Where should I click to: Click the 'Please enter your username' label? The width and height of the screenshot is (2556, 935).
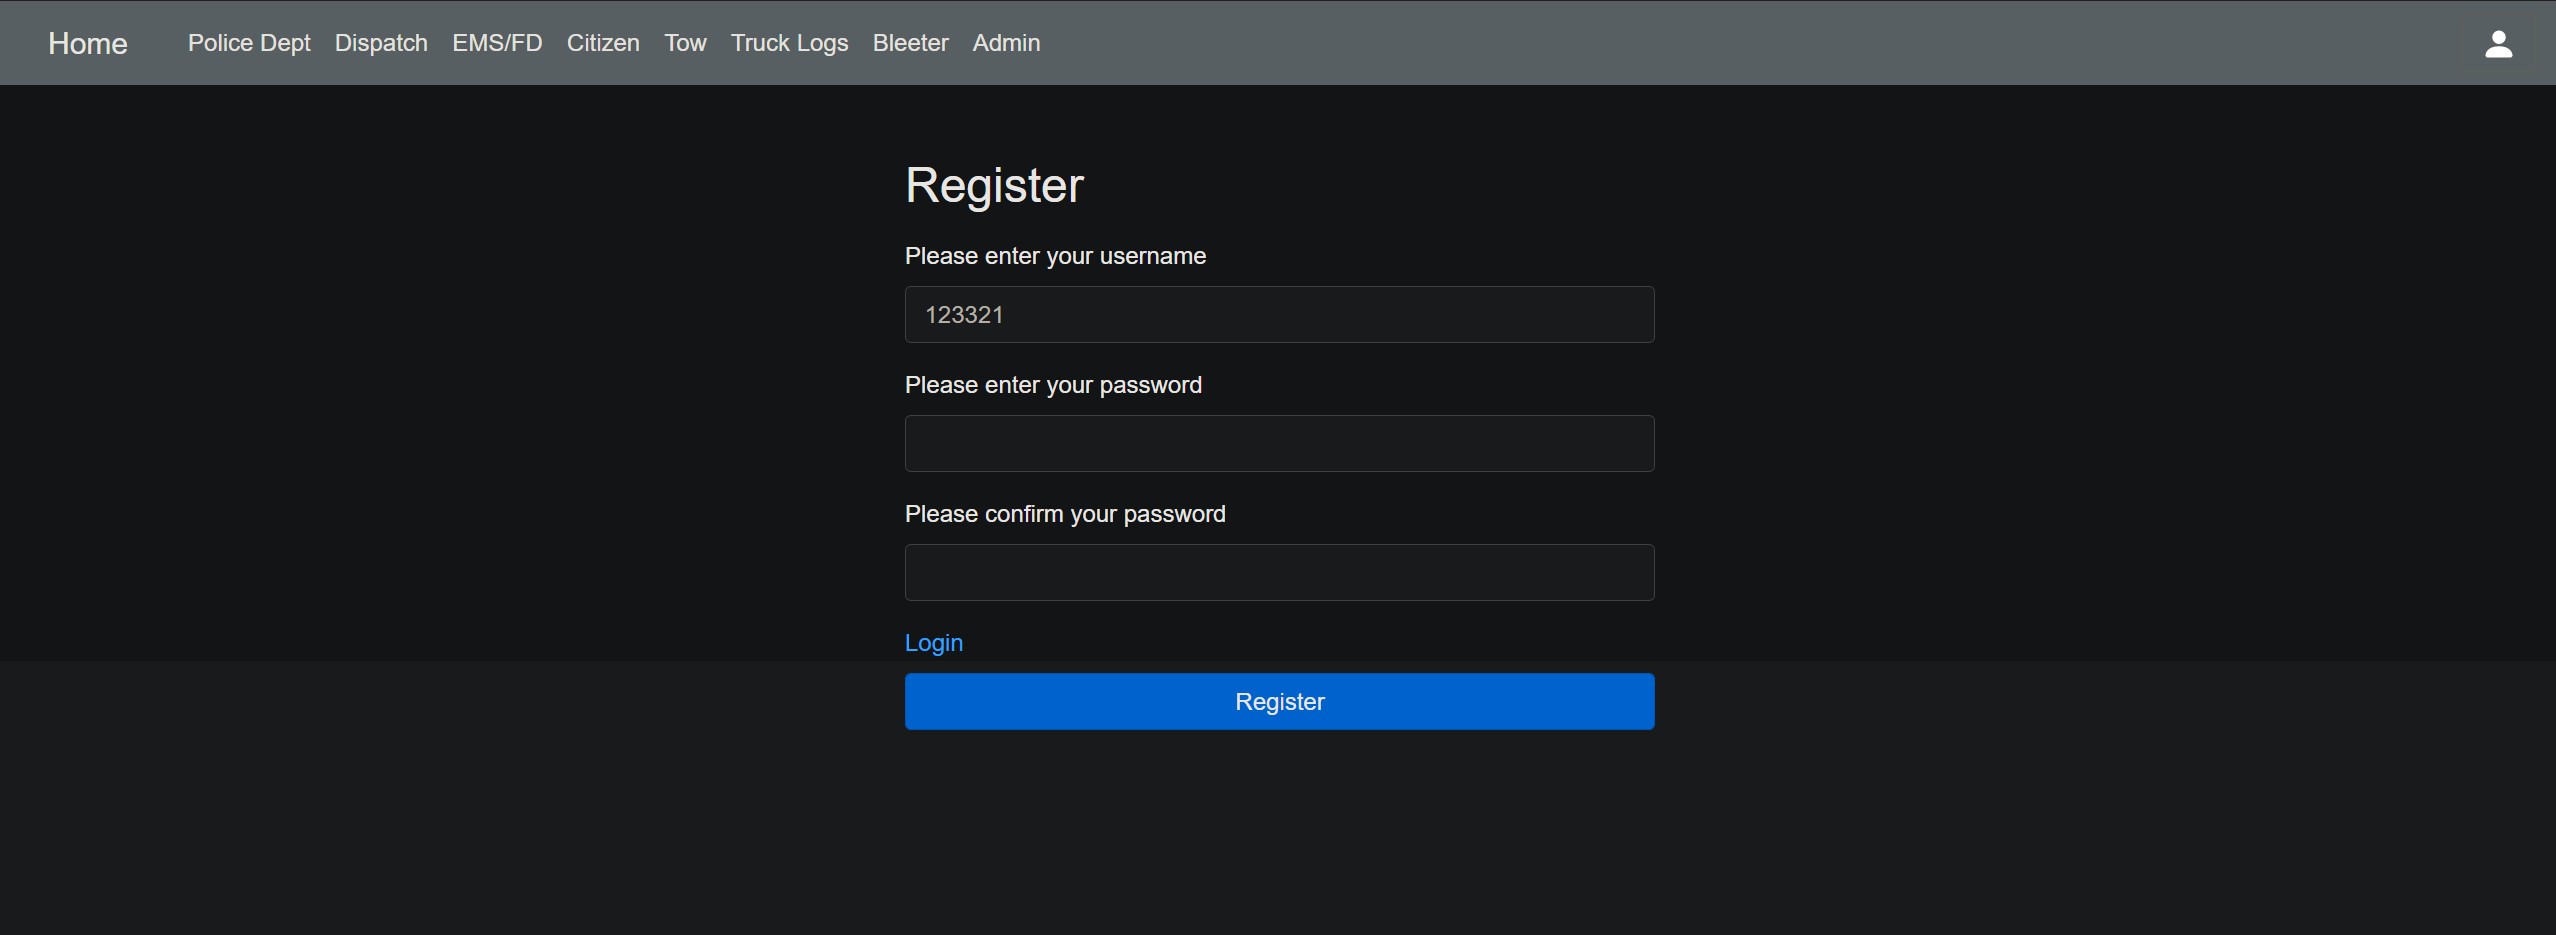(1055, 256)
